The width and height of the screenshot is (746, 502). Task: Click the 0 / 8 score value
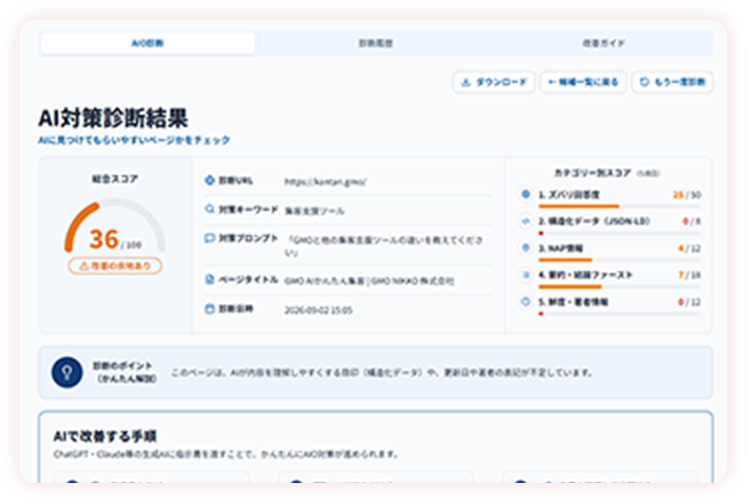[692, 221]
